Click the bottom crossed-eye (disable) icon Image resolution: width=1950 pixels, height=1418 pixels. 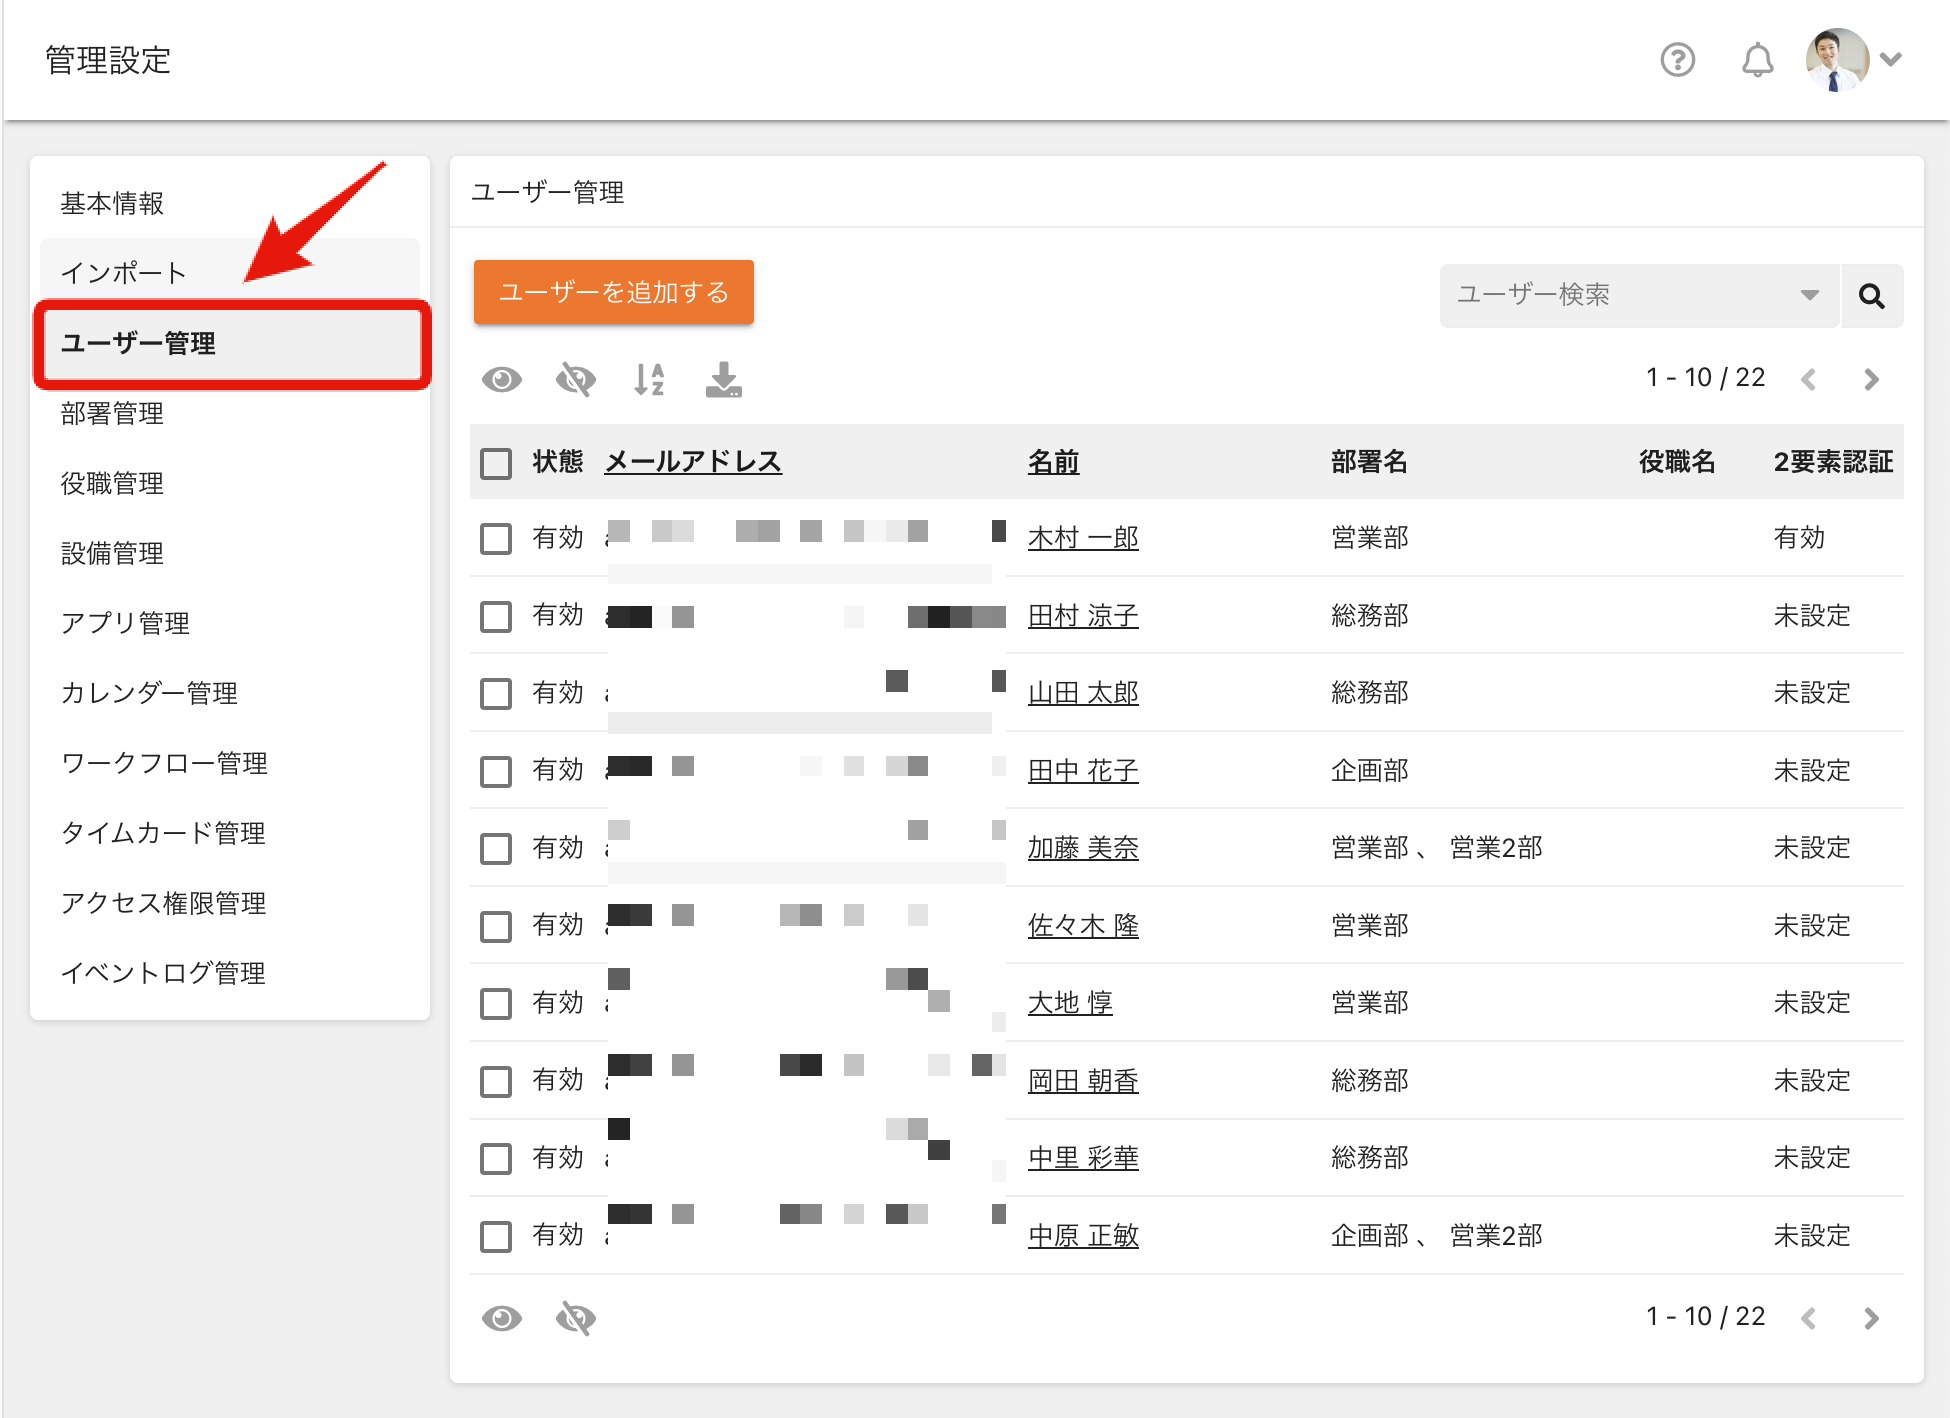[x=575, y=1319]
